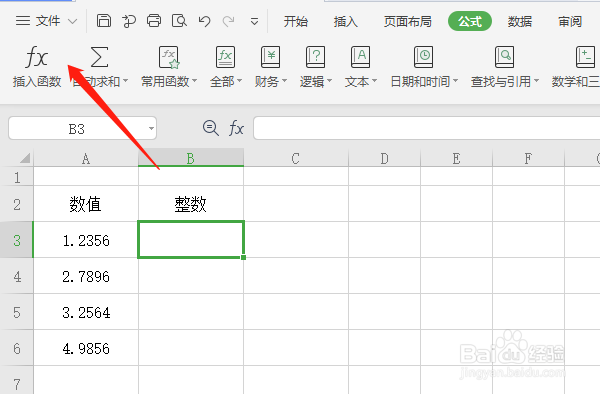Open Lookup and Reference (查找与引用) icon
Viewport: 600px width, 394px height.
click(x=504, y=57)
